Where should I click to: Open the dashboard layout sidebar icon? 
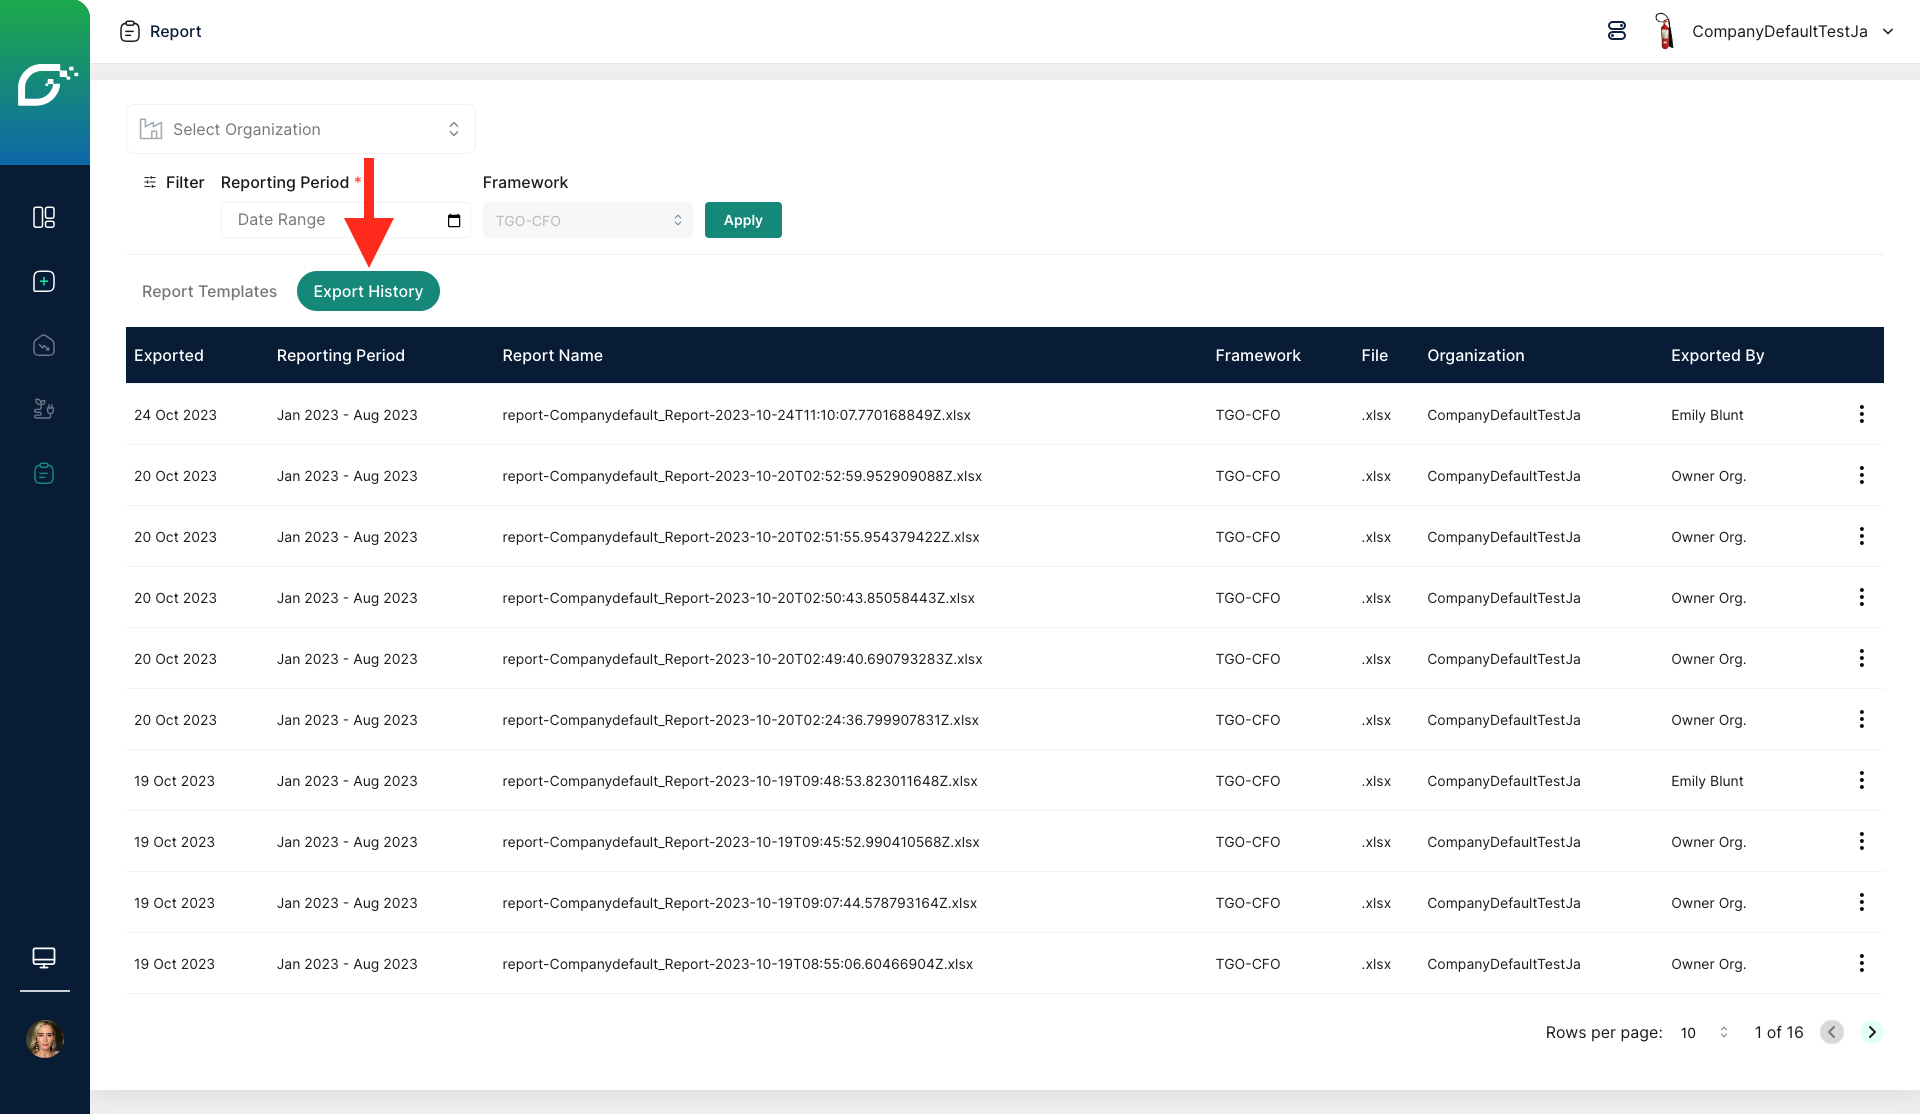coord(44,217)
